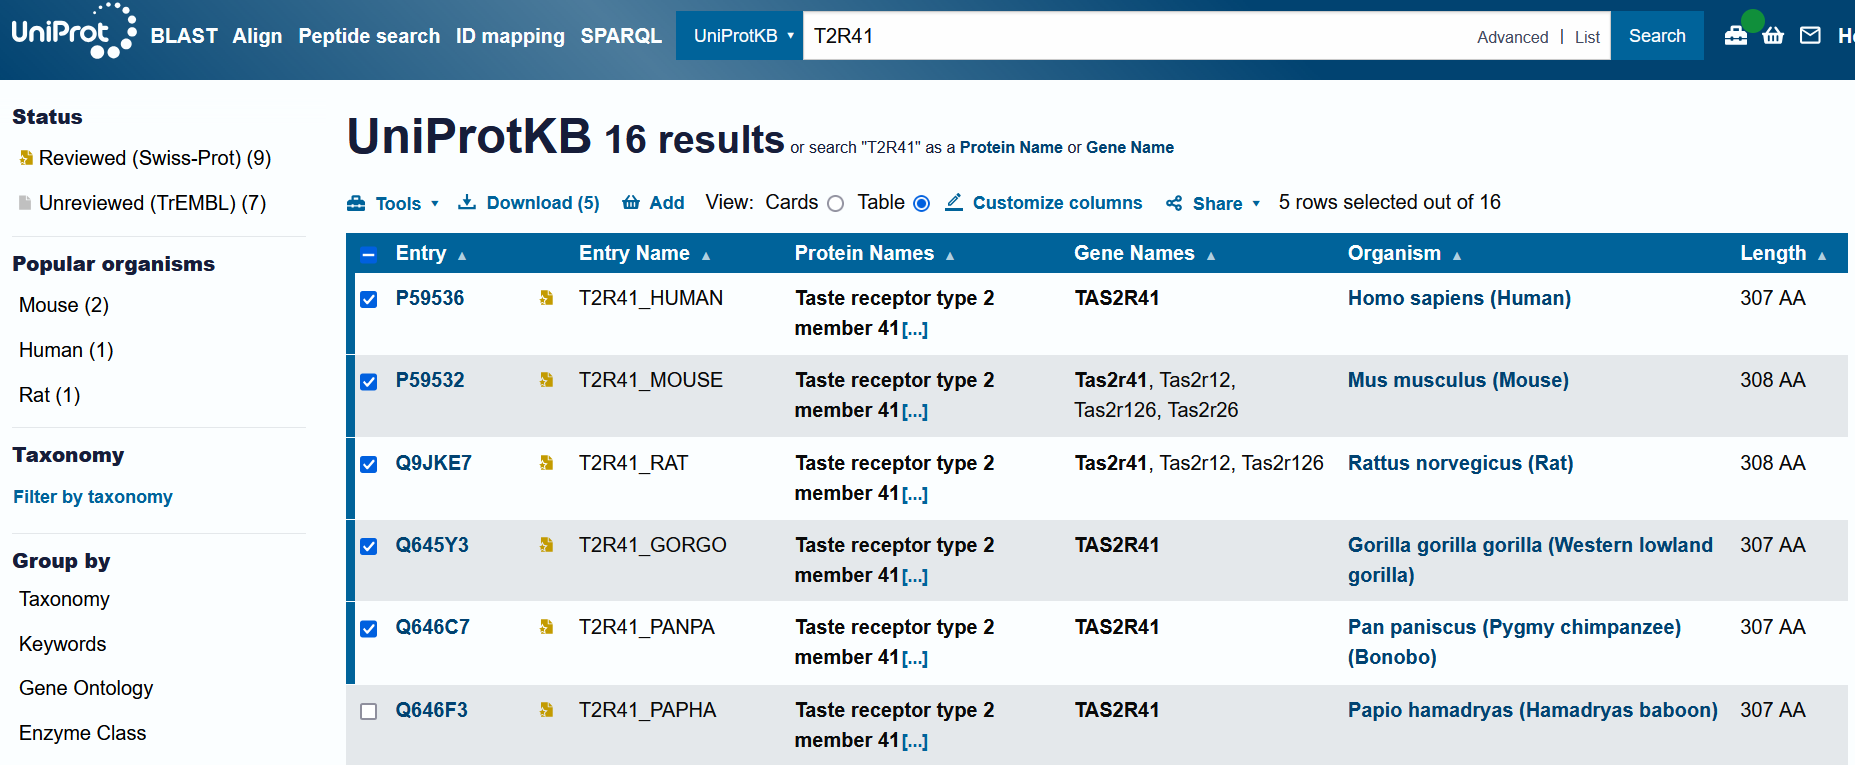
Task: Open the tools toolbox icon in header
Action: 1736,36
